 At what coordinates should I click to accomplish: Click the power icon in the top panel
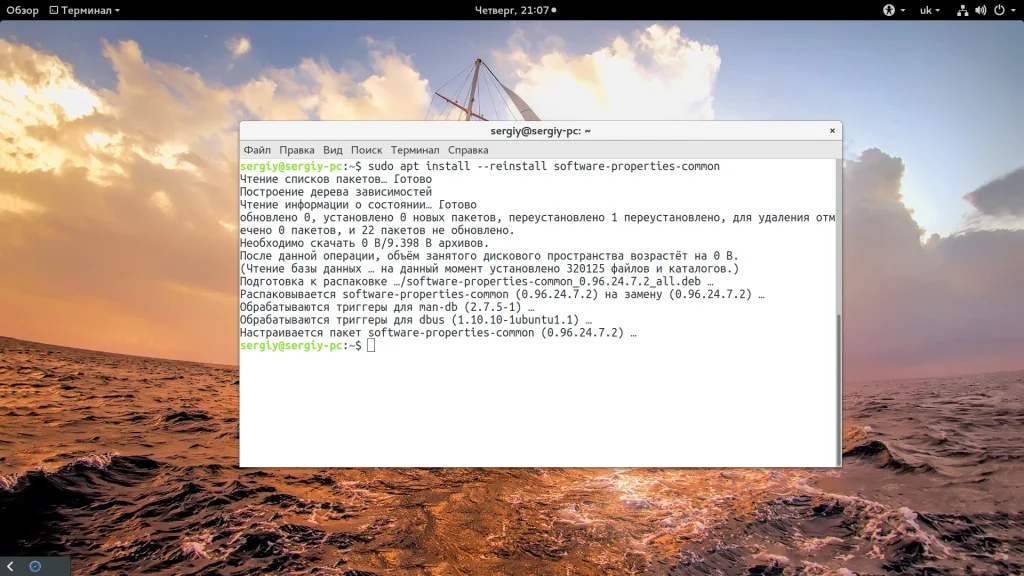pyautogui.click(x=999, y=10)
